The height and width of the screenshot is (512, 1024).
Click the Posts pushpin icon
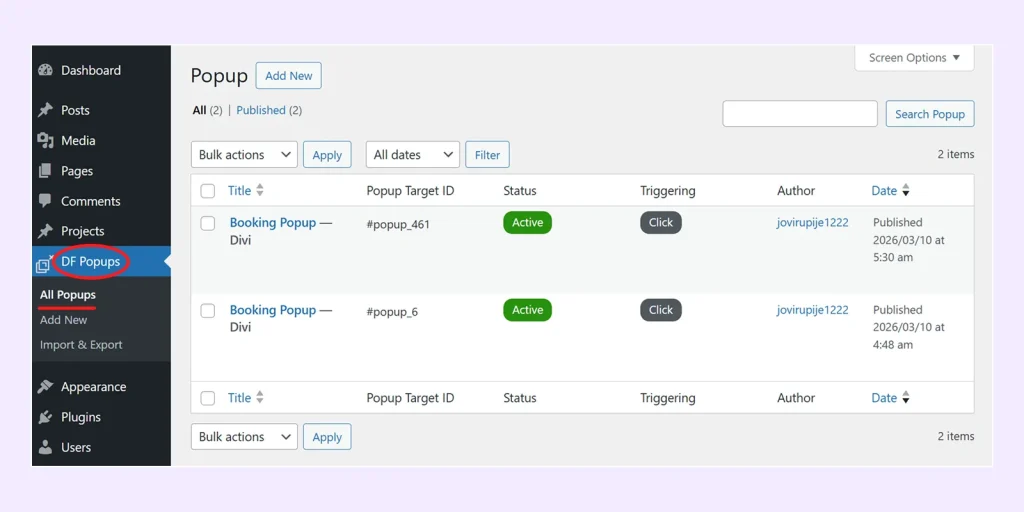(x=45, y=111)
